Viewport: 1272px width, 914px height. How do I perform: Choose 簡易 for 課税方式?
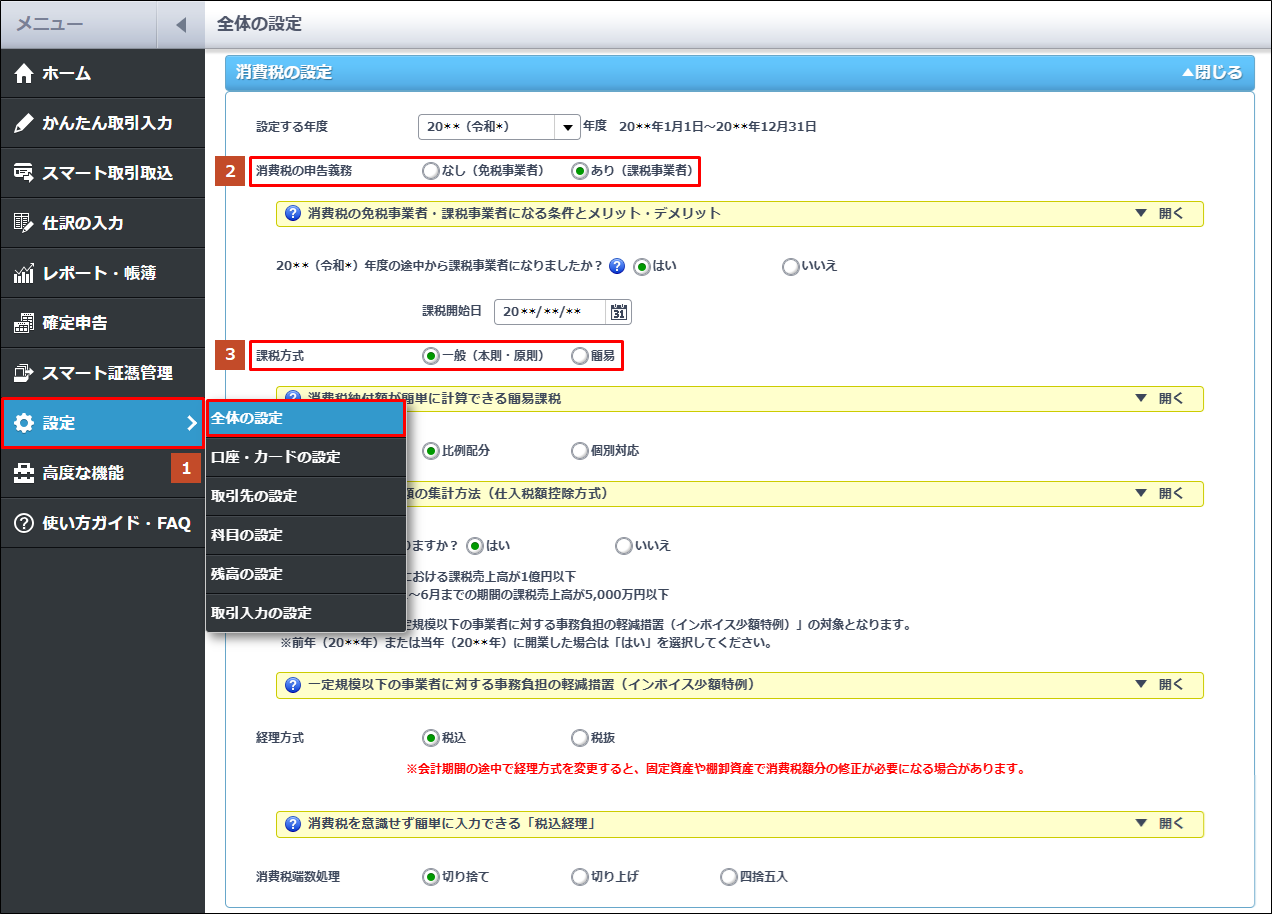click(580, 355)
